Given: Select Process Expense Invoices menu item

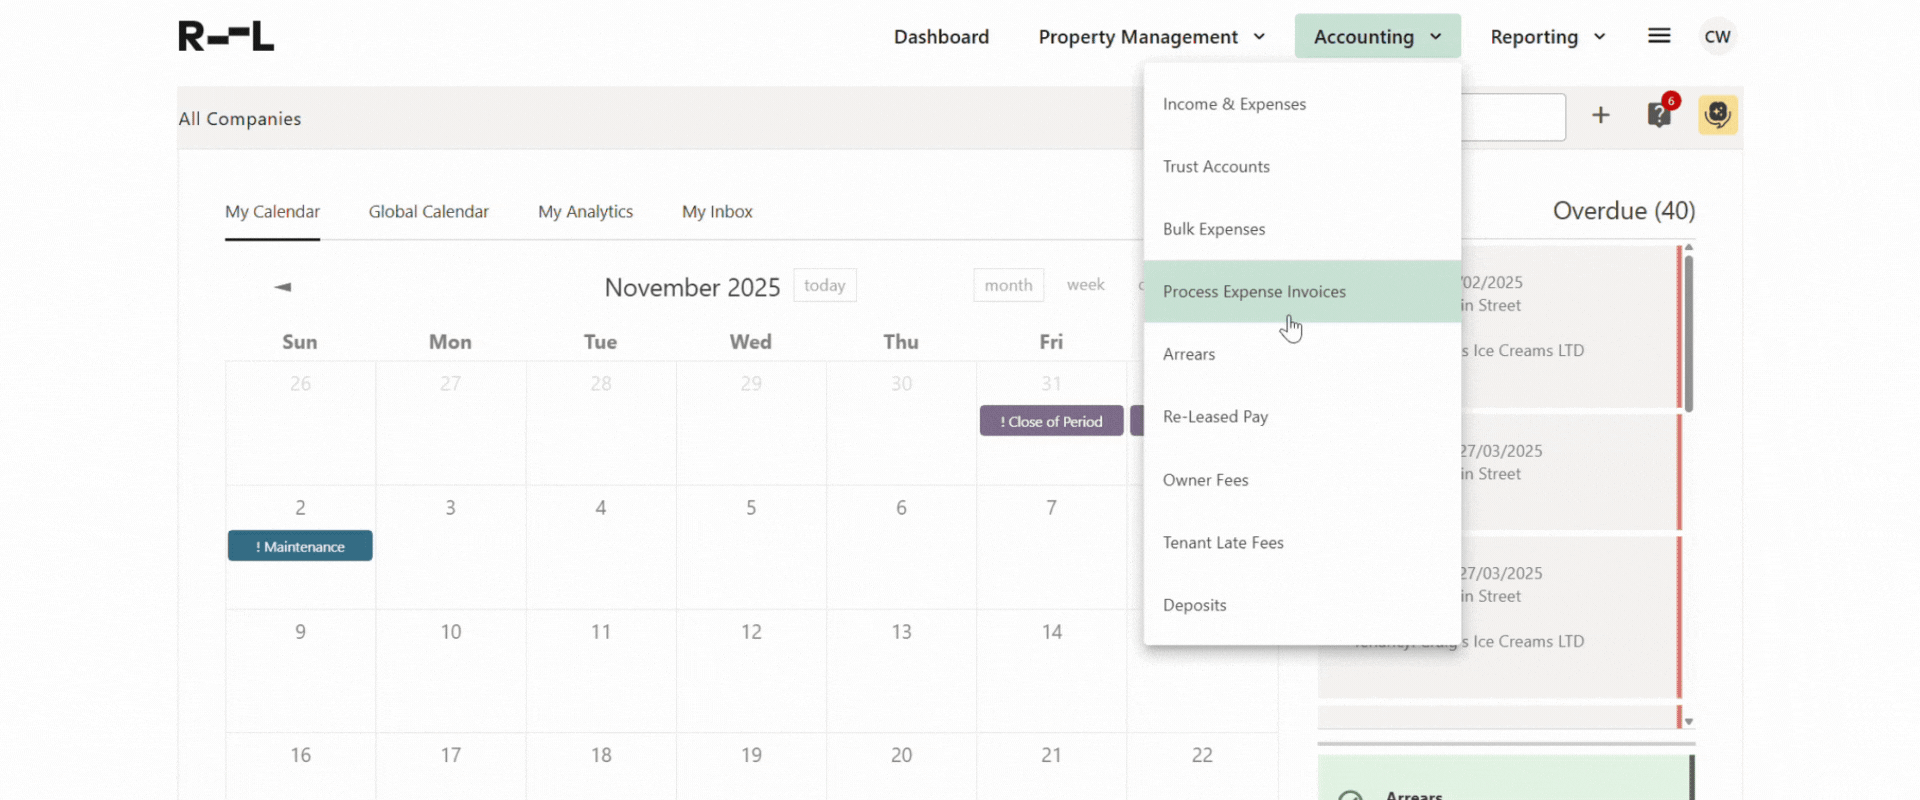Looking at the screenshot, I should [x=1254, y=292].
